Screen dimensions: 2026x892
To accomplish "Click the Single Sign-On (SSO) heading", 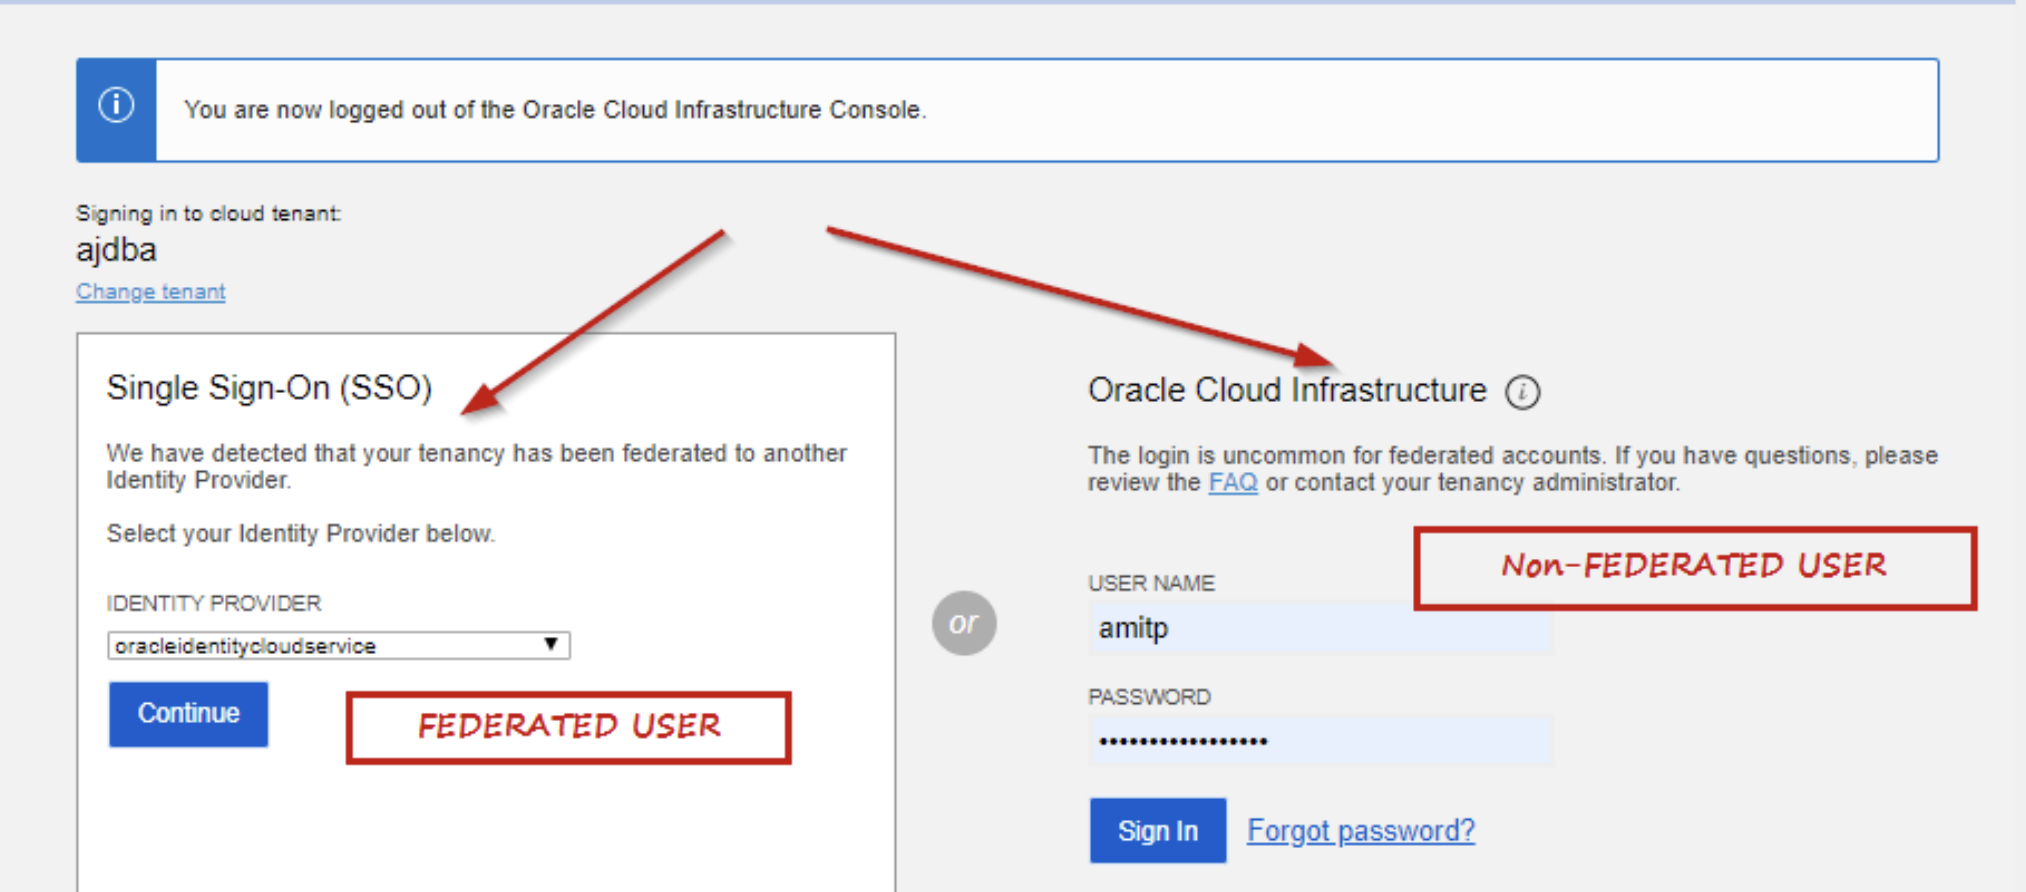I will [x=269, y=388].
